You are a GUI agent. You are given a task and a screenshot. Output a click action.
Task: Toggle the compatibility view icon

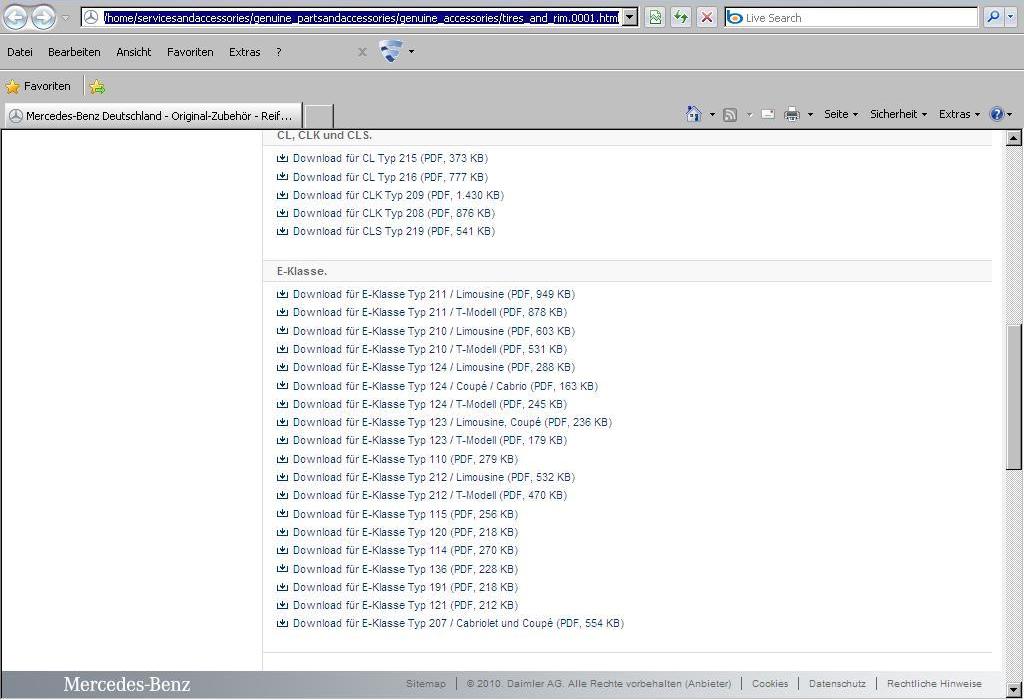655,18
